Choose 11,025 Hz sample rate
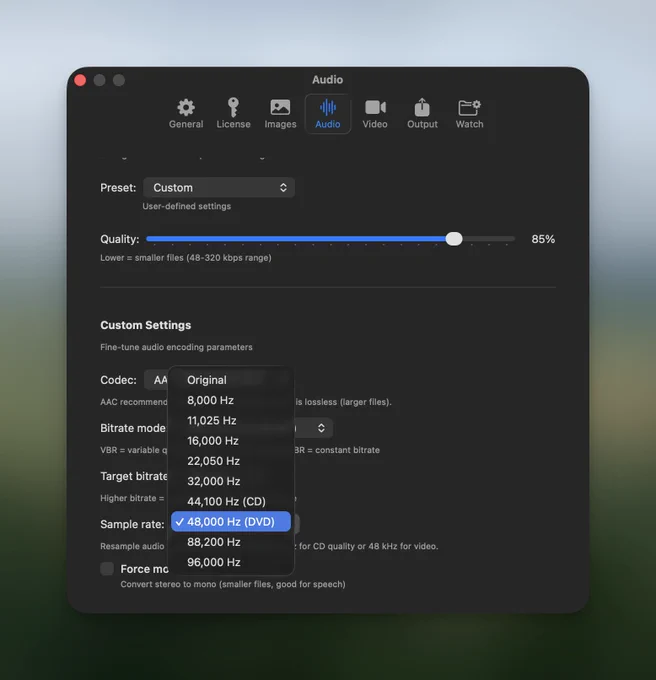 click(231, 421)
